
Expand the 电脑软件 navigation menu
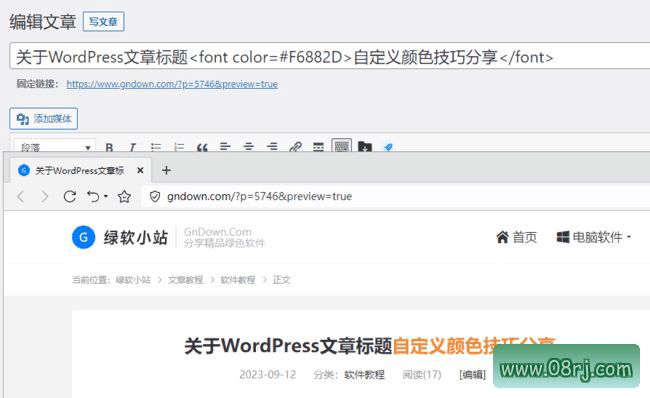click(594, 237)
